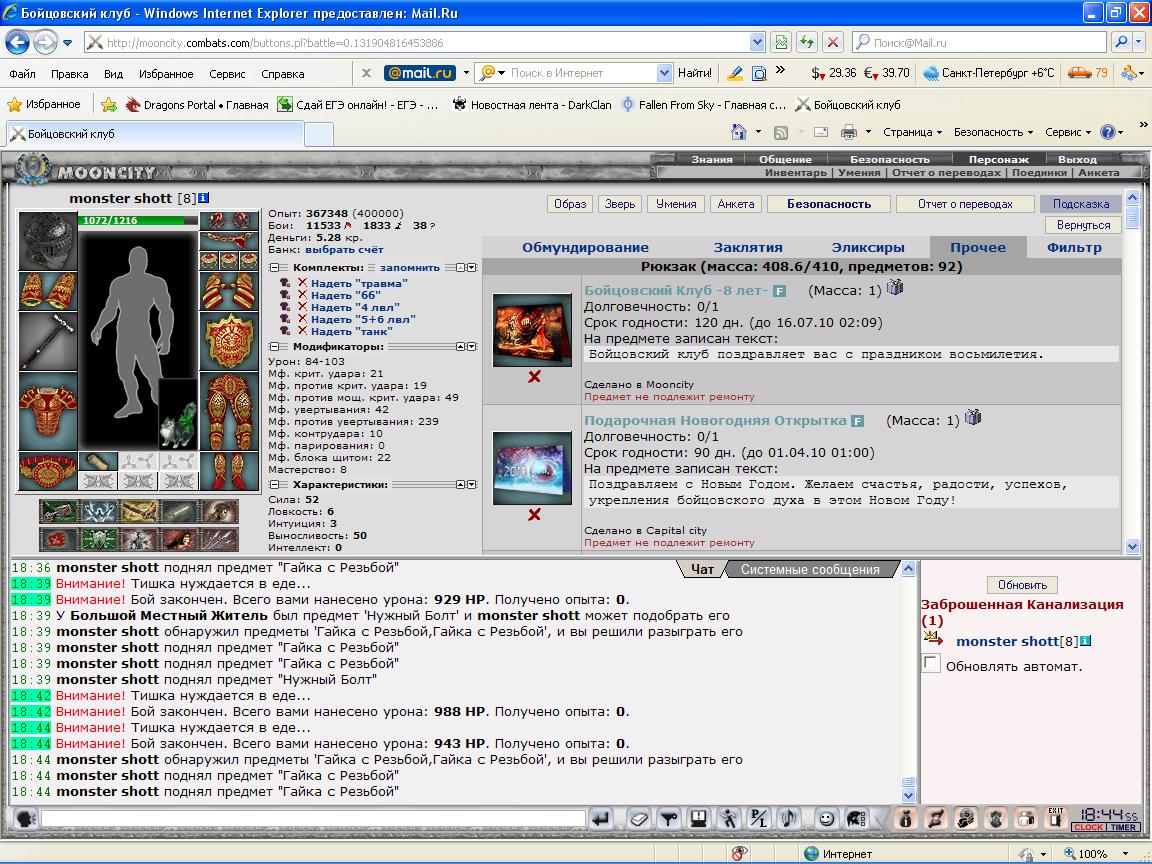Open the Страница dropdown menu
The image size is (1152, 864).
tap(912, 132)
